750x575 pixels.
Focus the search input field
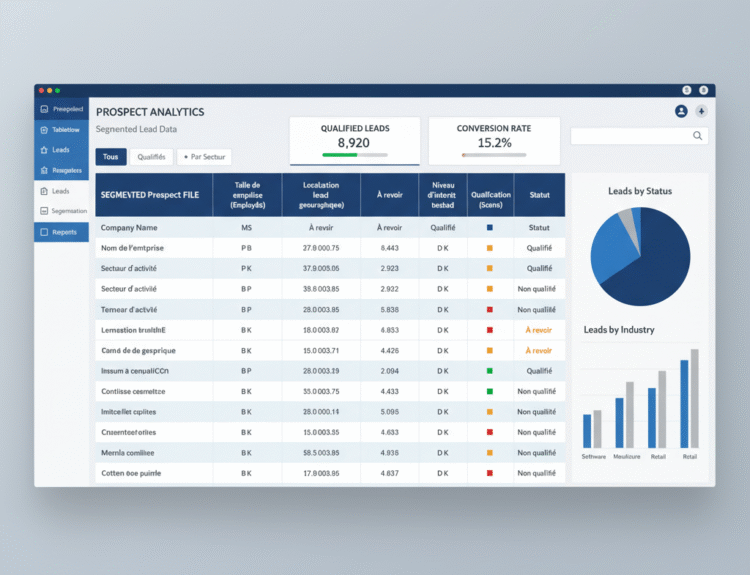click(x=630, y=136)
